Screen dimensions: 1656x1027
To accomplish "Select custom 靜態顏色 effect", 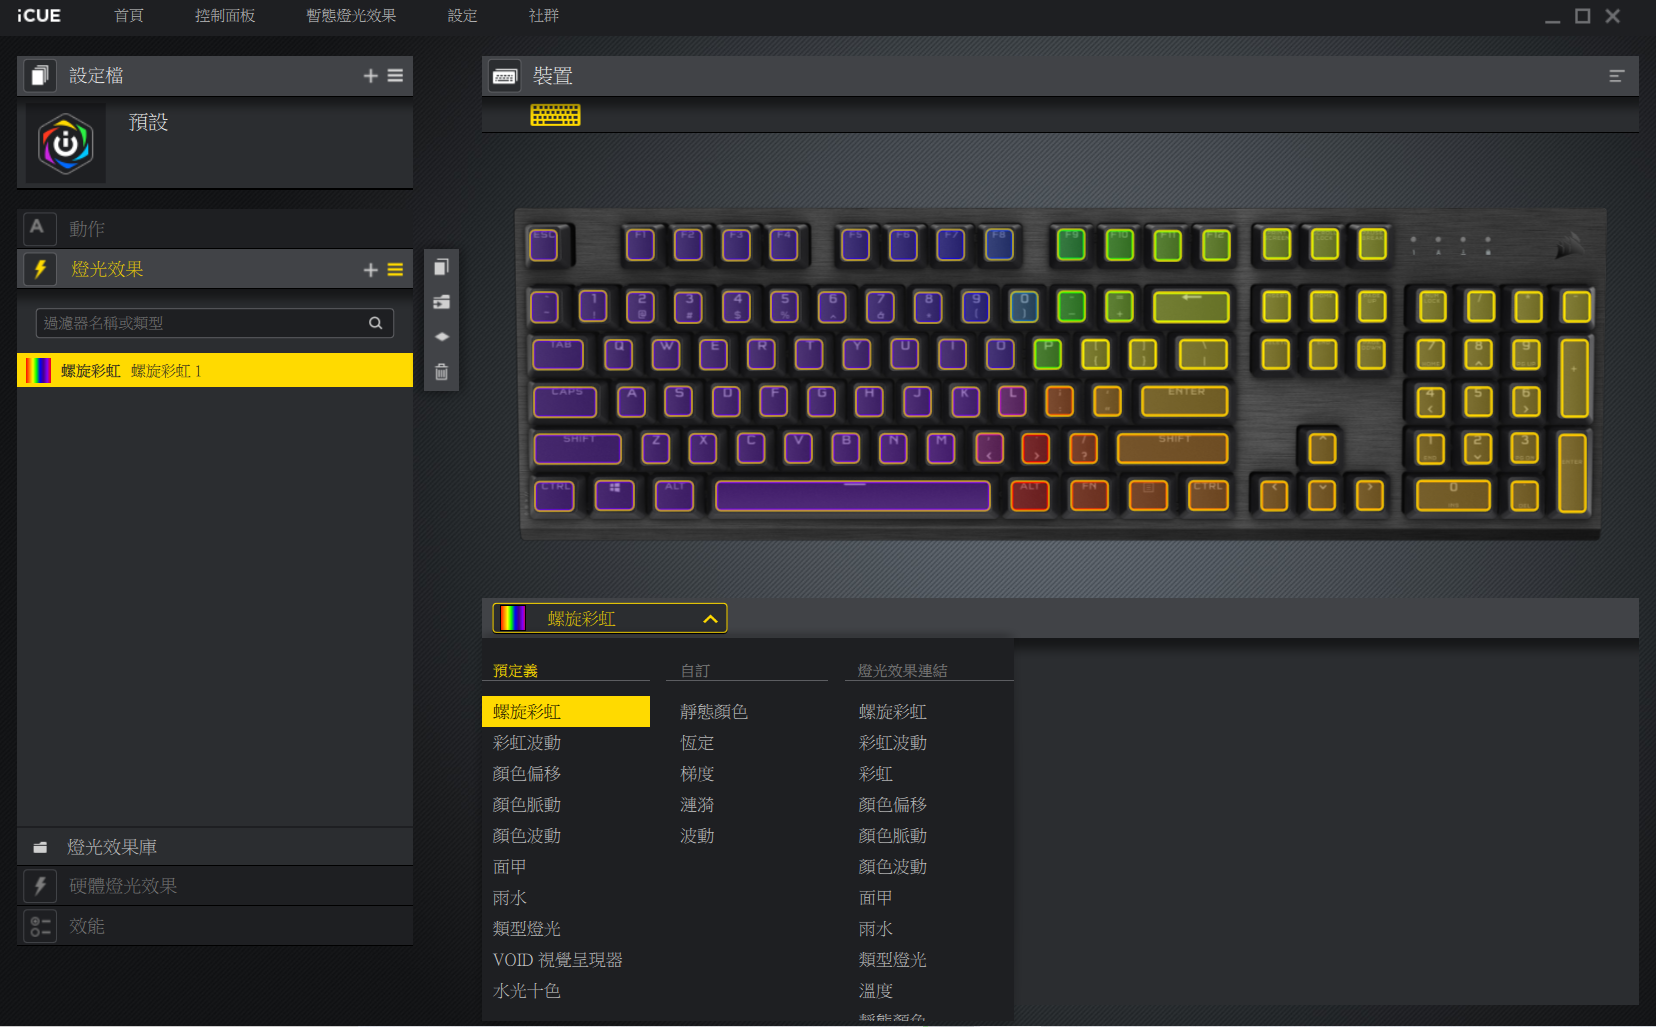I will (714, 712).
